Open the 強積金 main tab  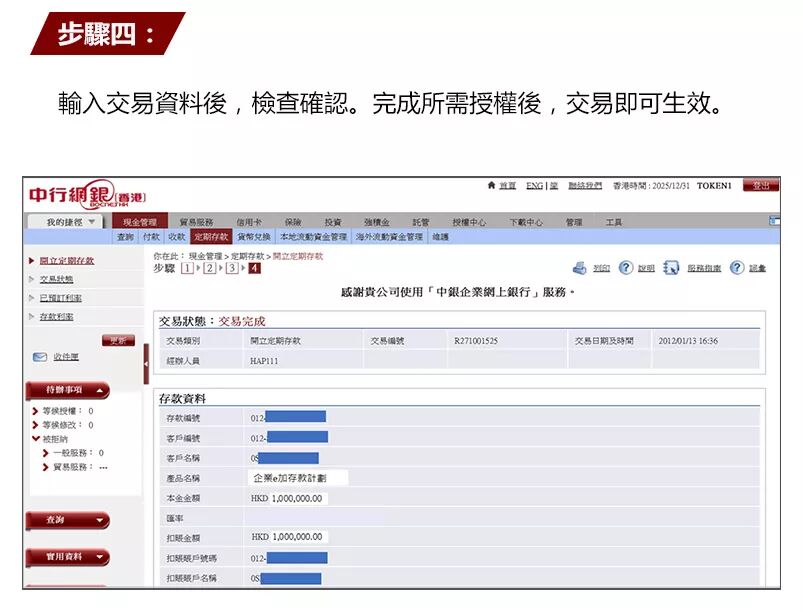(377, 222)
